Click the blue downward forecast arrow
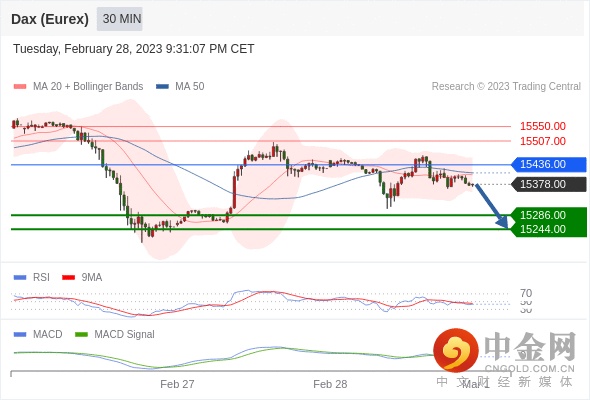590x400 pixels. pos(492,206)
